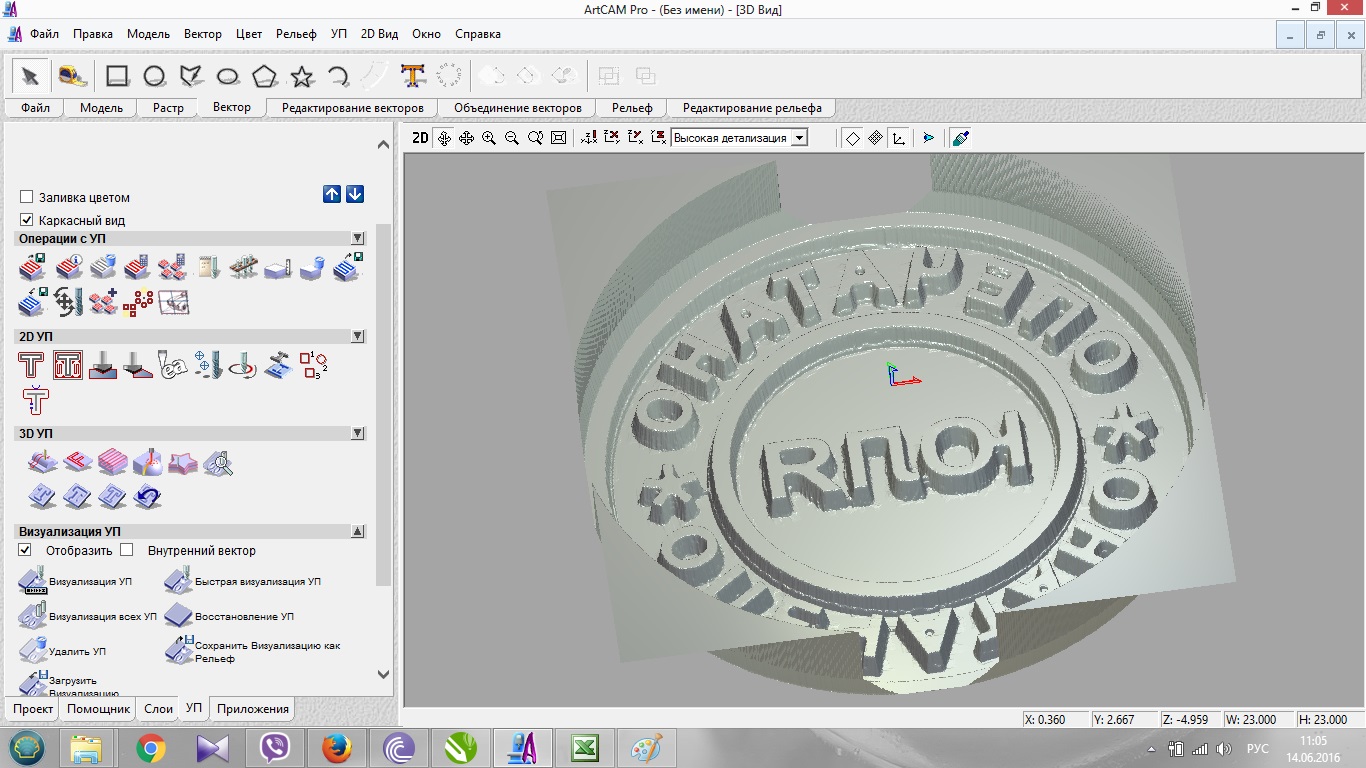Choose the polygon drawing tool
This screenshot has width=1366, height=768.
(264, 76)
